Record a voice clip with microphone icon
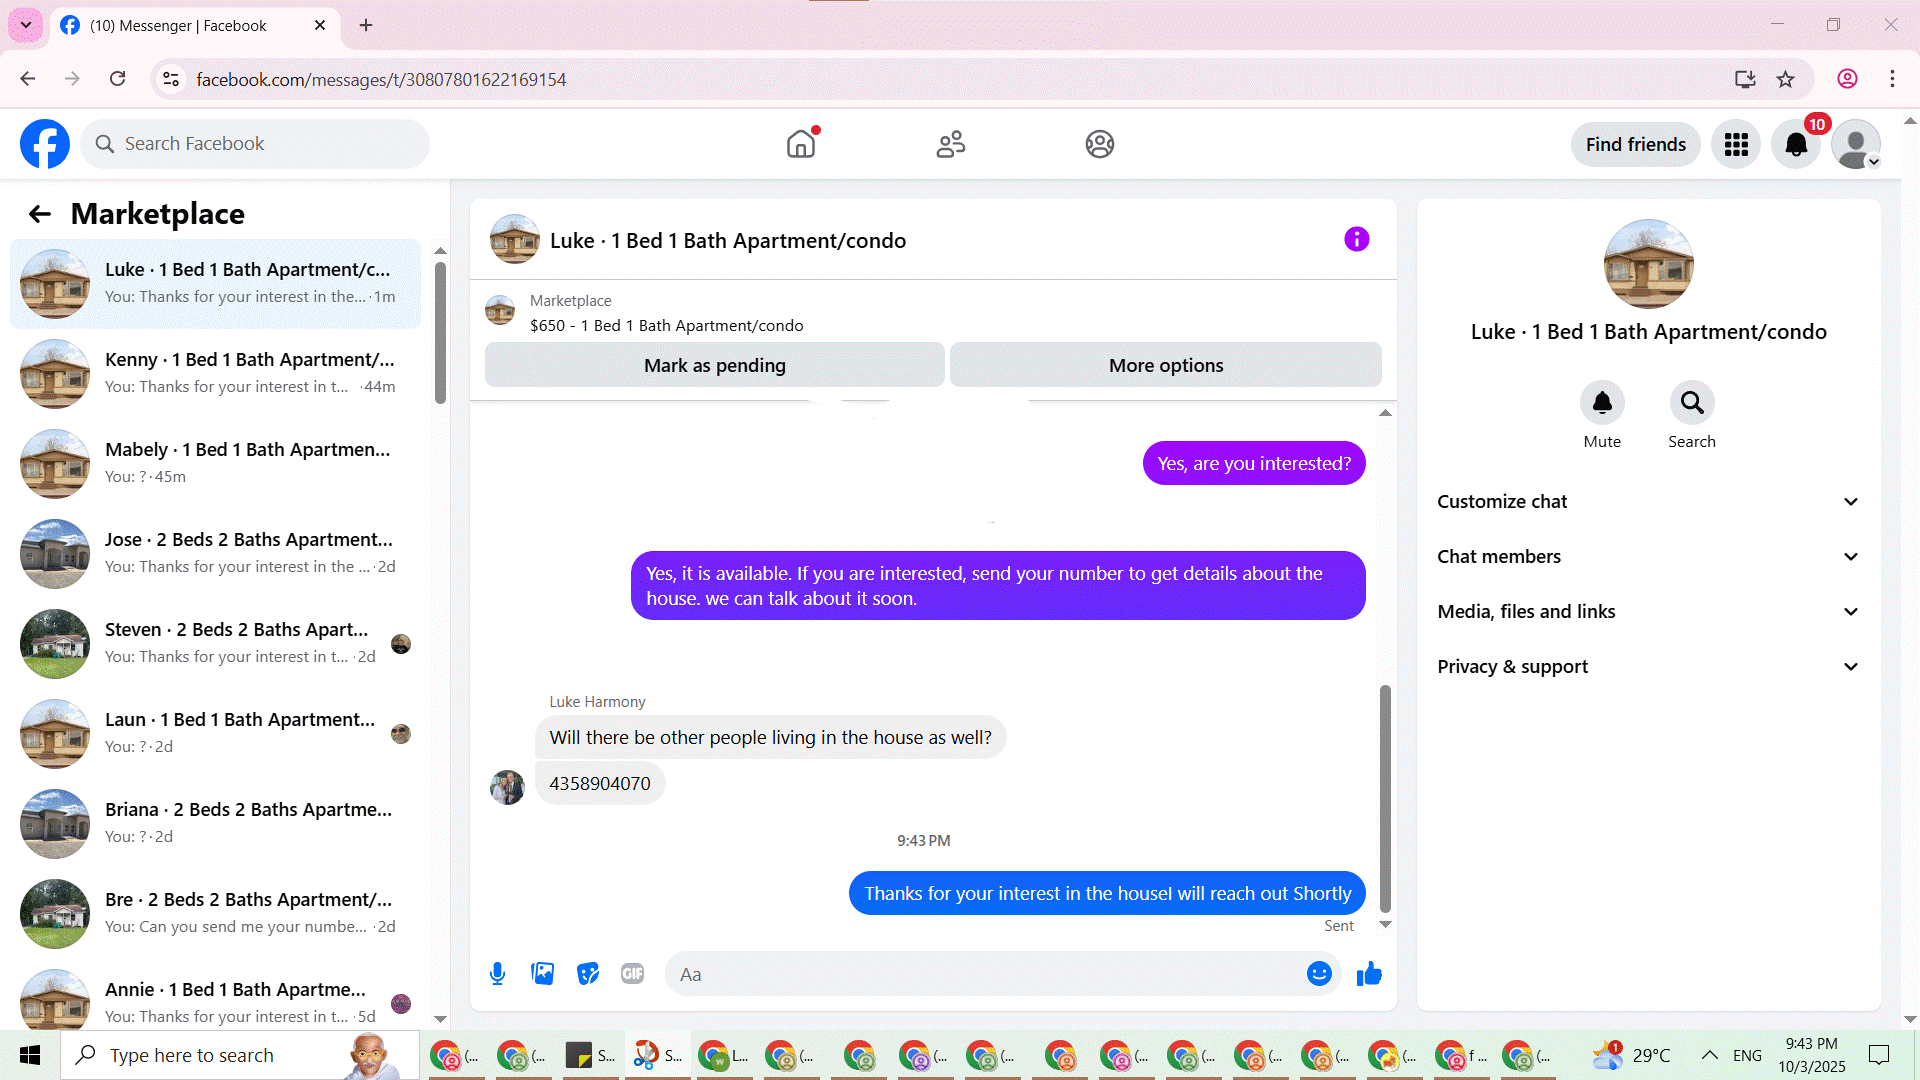 pyautogui.click(x=497, y=974)
